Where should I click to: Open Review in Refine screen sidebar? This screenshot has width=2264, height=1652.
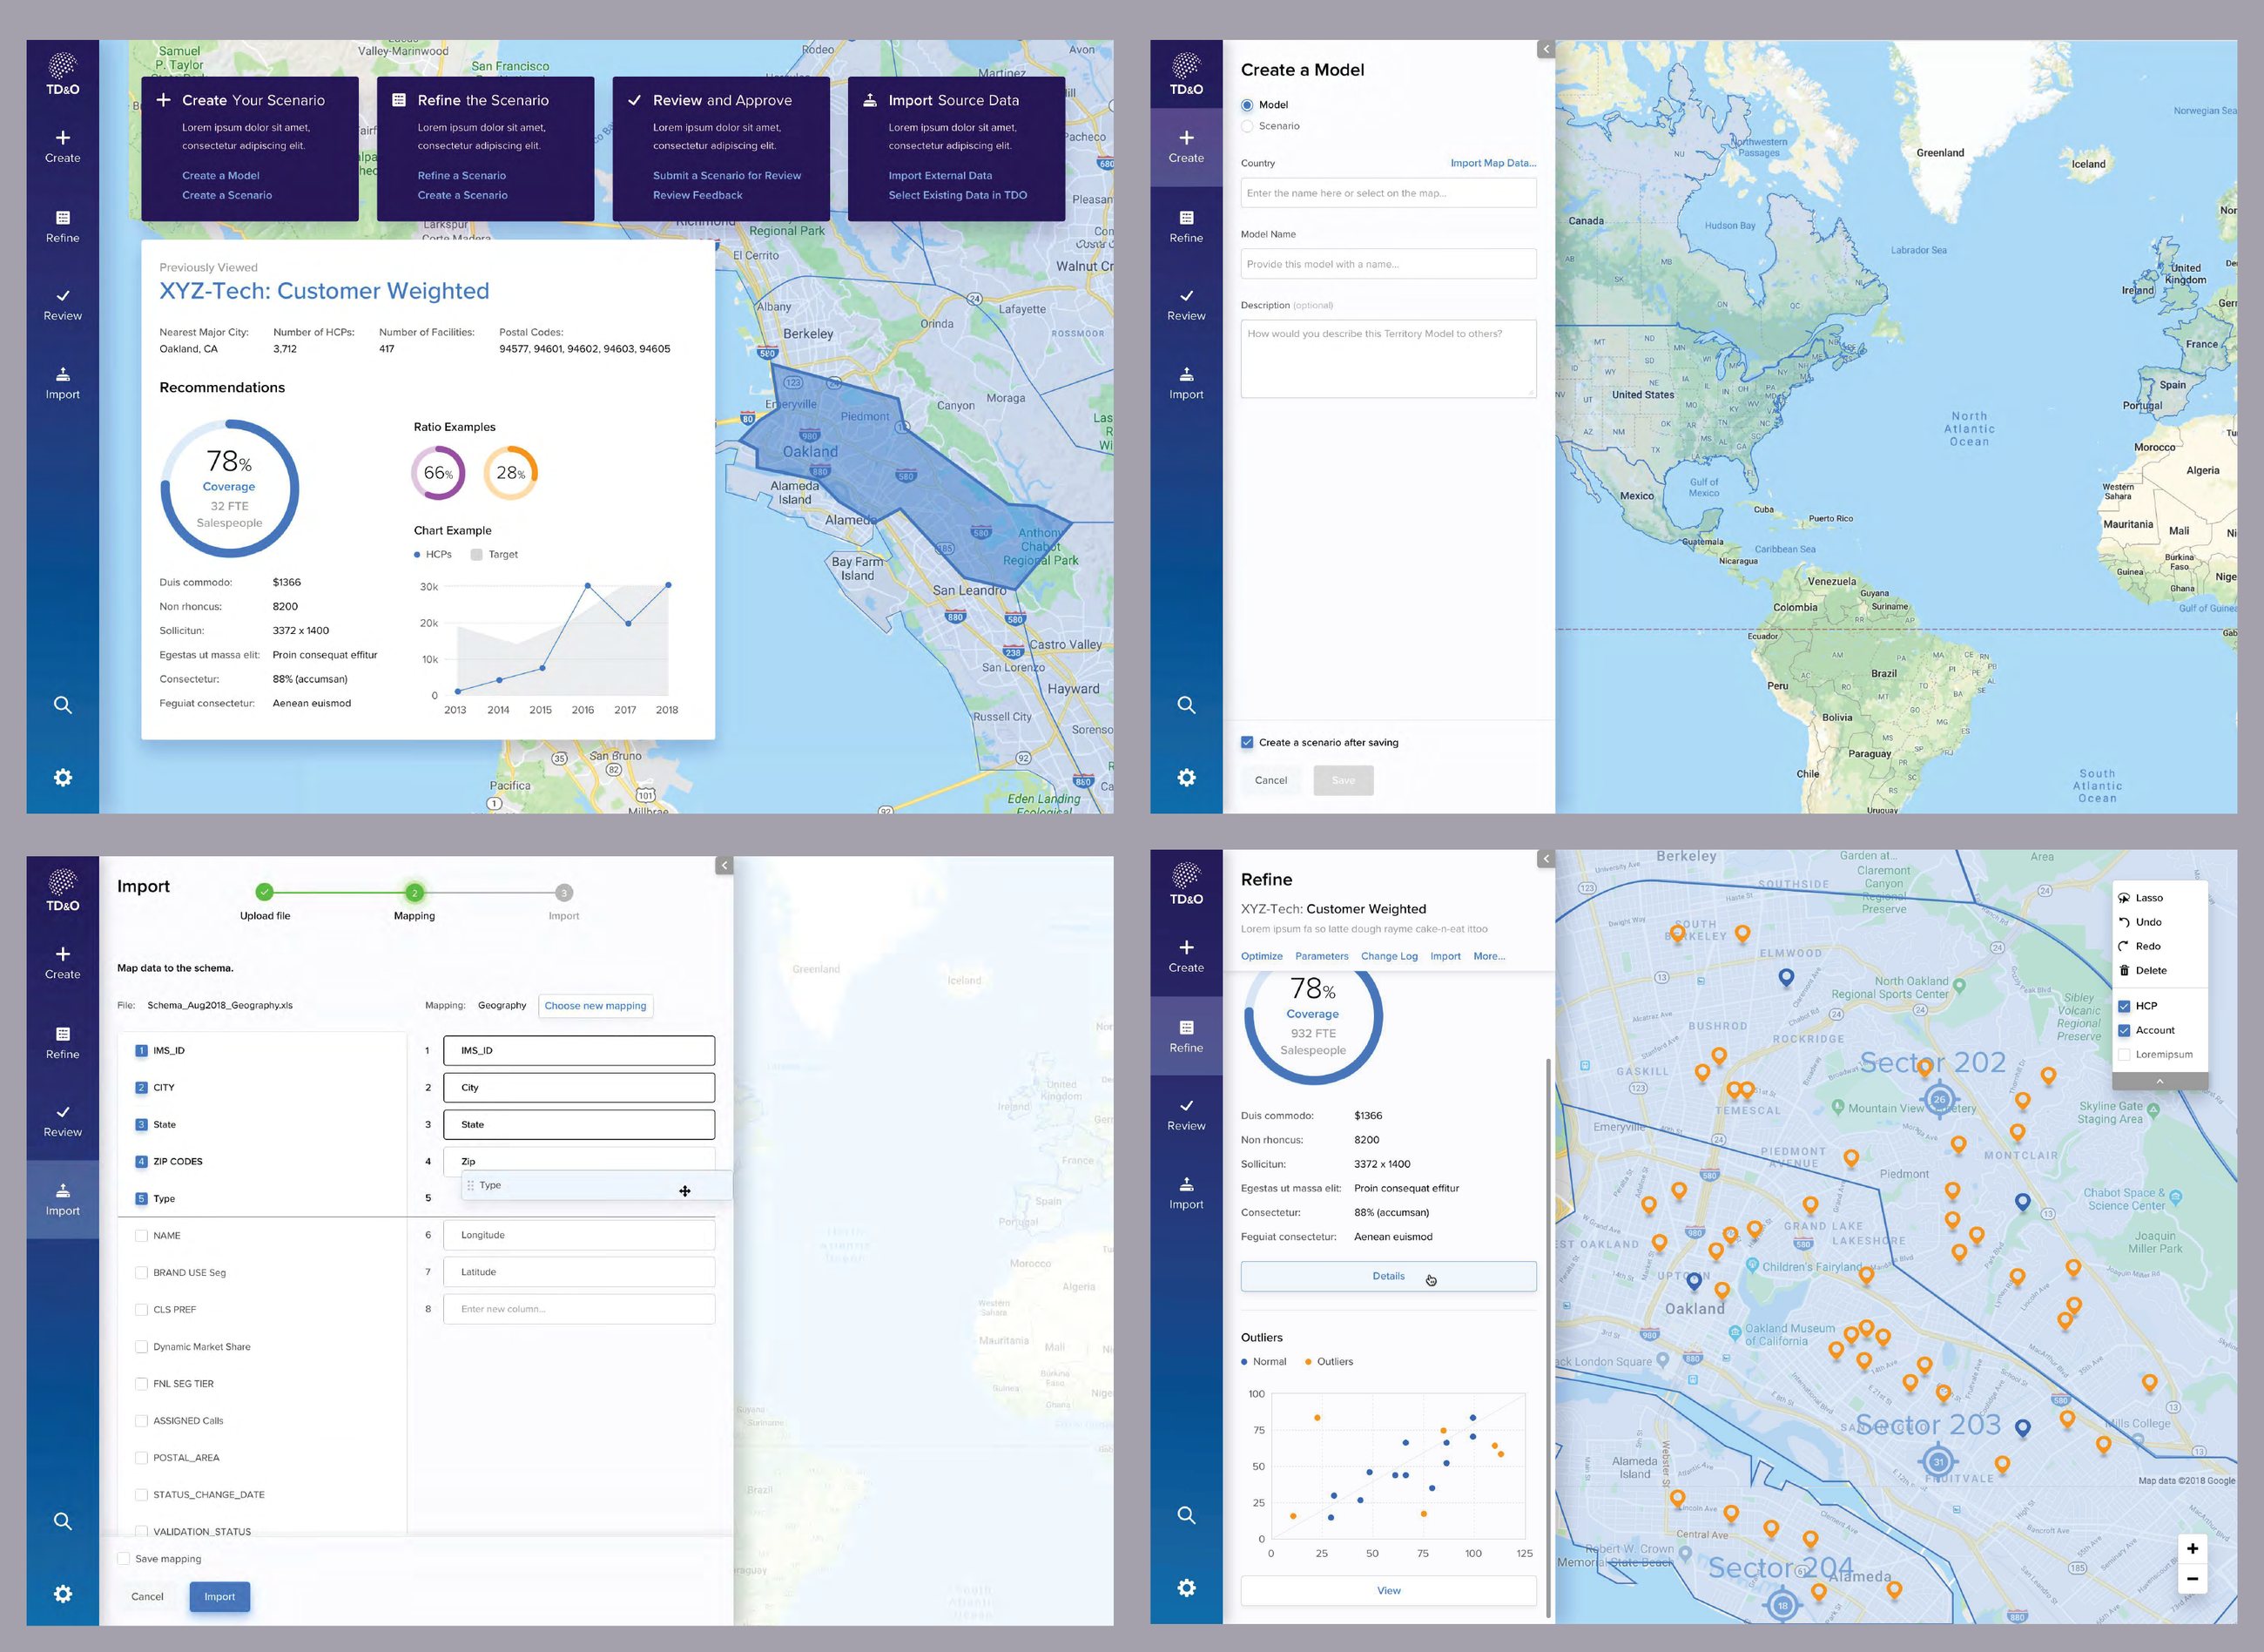[1186, 1114]
